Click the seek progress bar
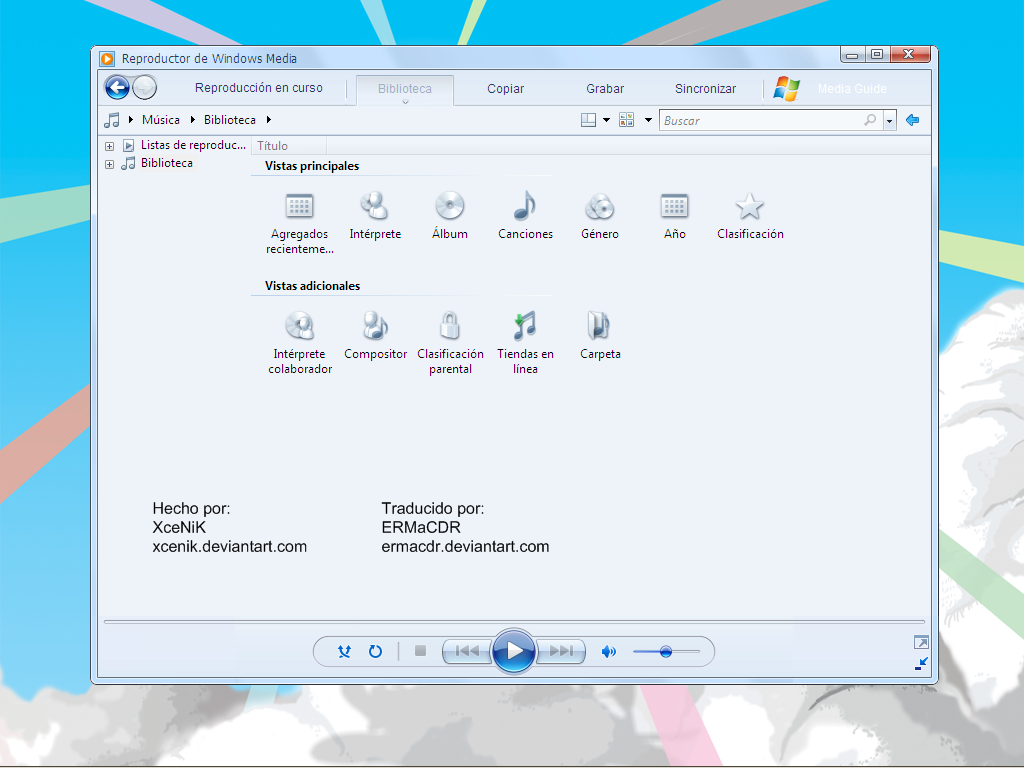 (514, 622)
